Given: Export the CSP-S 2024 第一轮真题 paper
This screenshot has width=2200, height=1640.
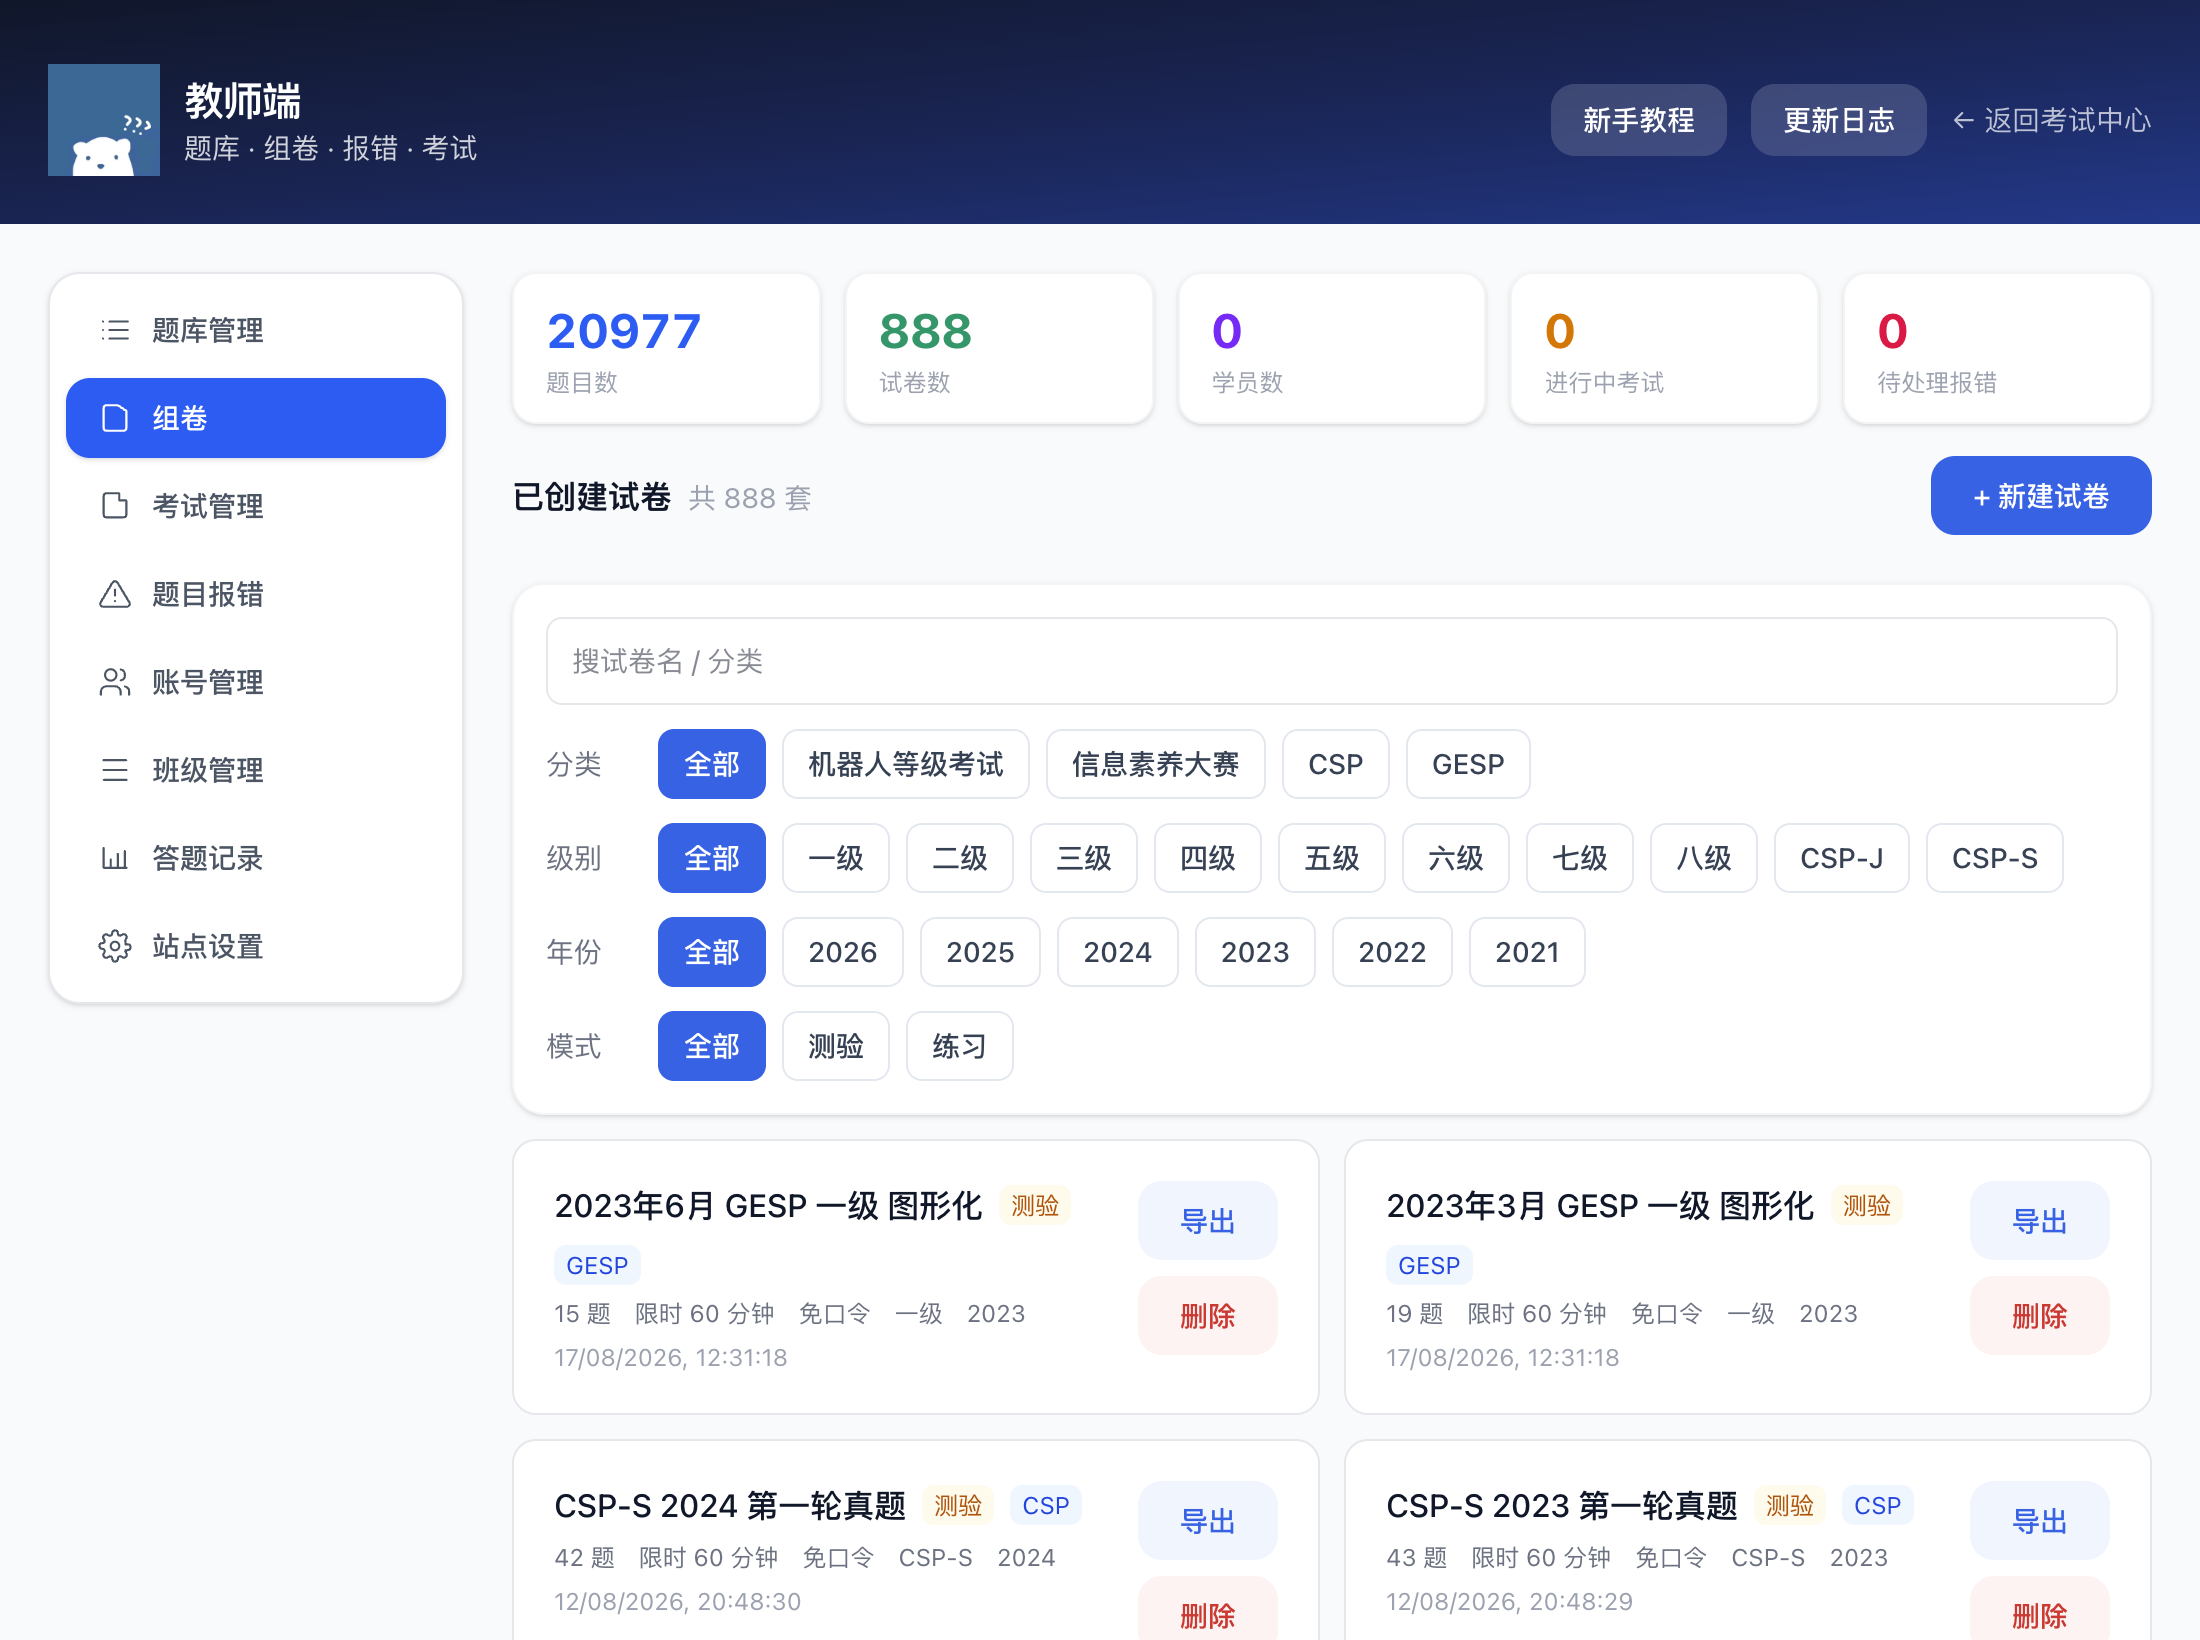Looking at the screenshot, I should coord(1208,1521).
